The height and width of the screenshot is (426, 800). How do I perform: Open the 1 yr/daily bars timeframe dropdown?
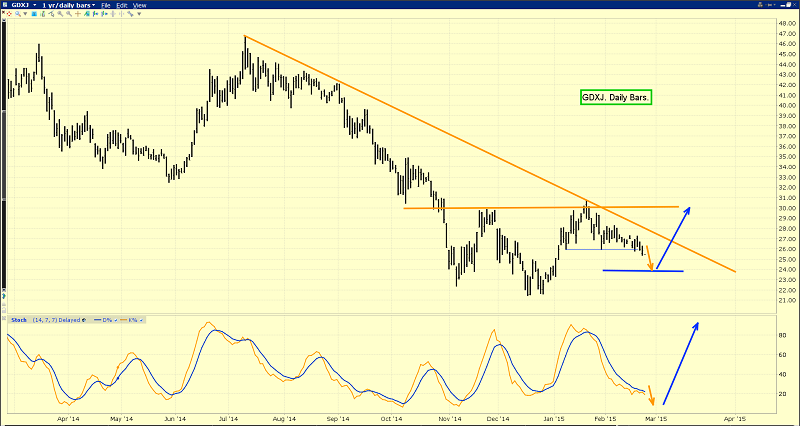point(94,5)
